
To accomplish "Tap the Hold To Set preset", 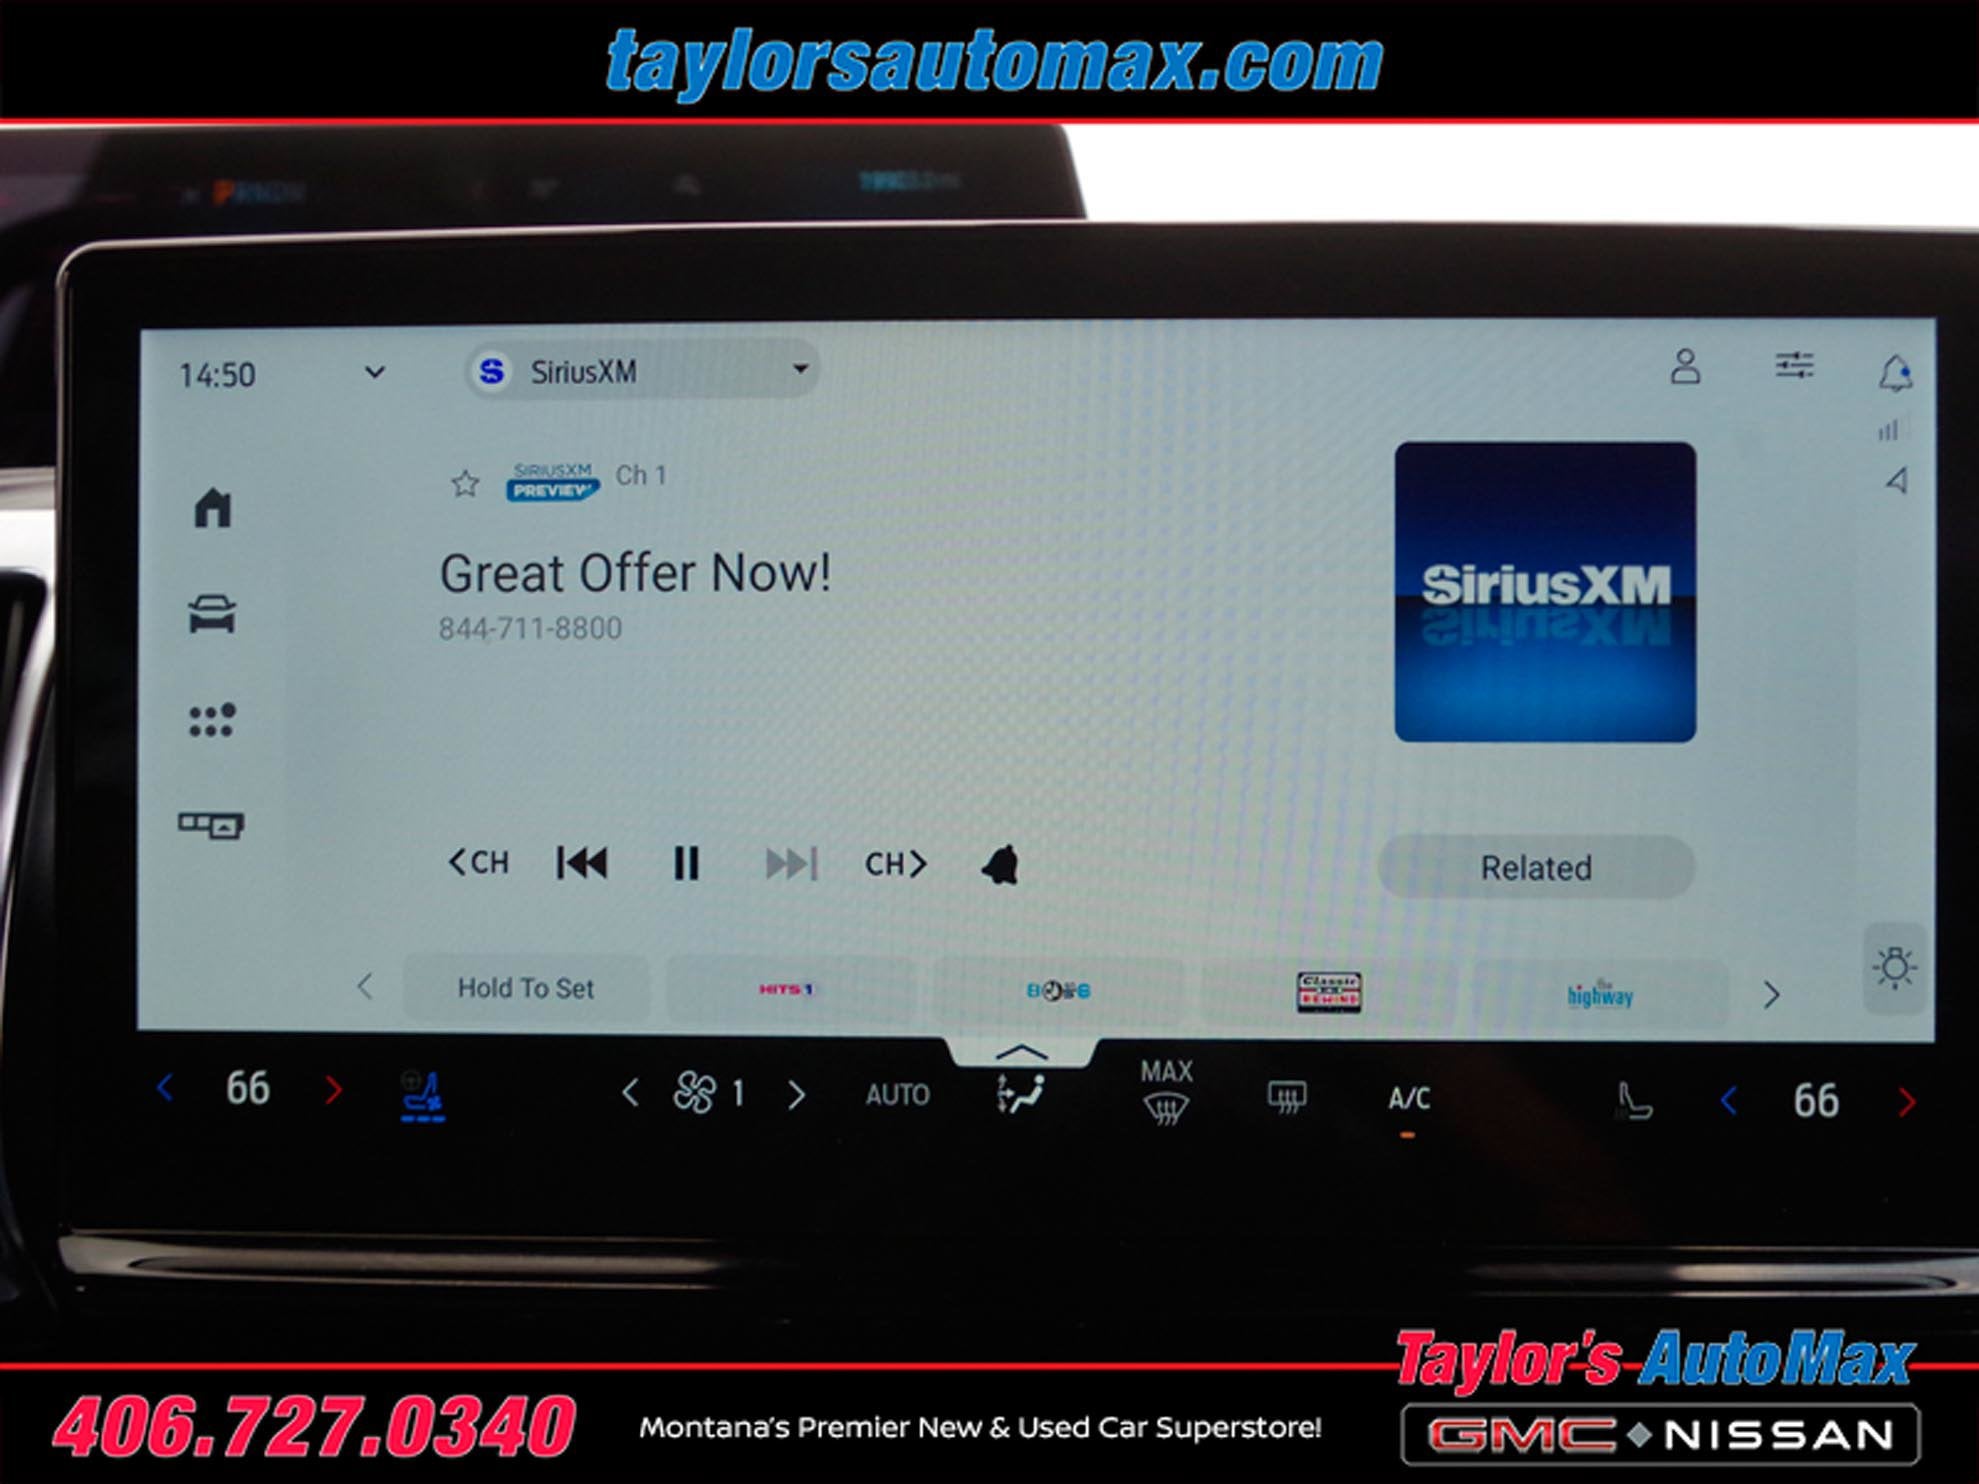I will pyautogui.click(x=526, y=988).
